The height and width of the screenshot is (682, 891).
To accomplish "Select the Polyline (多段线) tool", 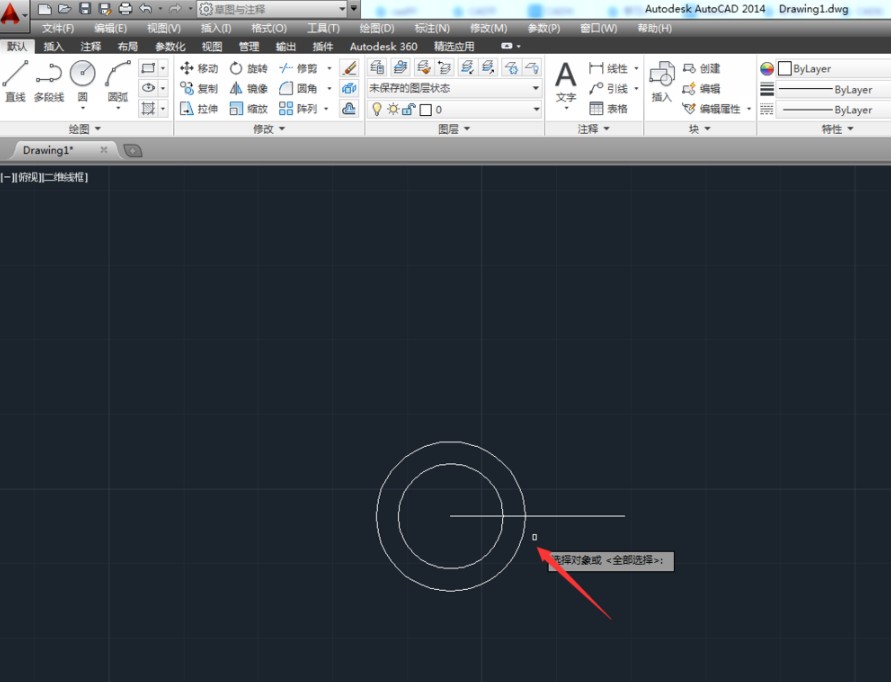I will click(49, 81).
